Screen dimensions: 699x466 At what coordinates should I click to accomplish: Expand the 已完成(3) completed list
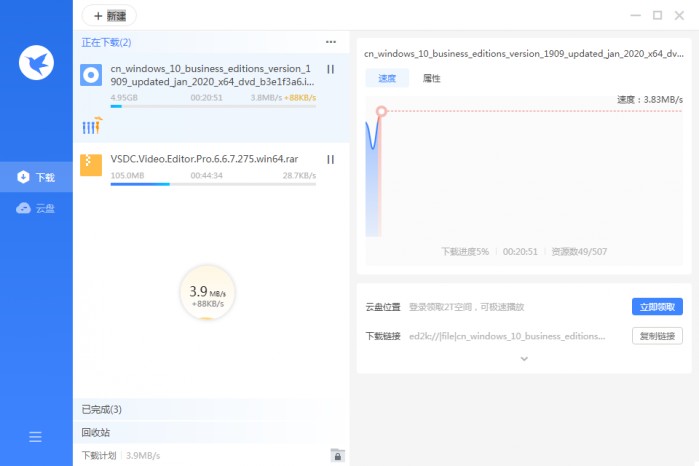click(x=211, y=409)
